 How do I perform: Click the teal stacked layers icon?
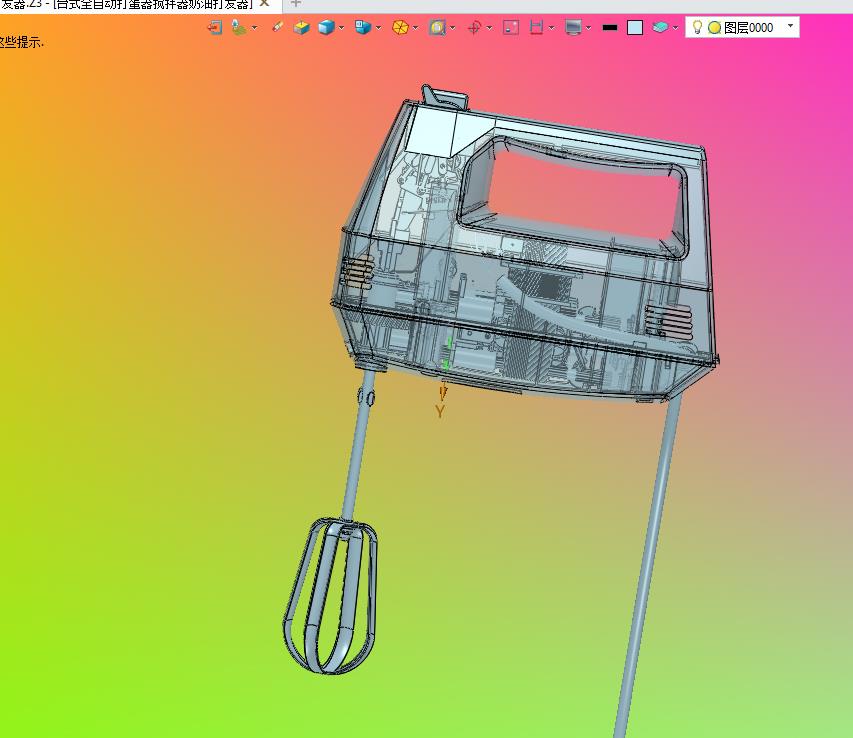[x=660, y=28]
